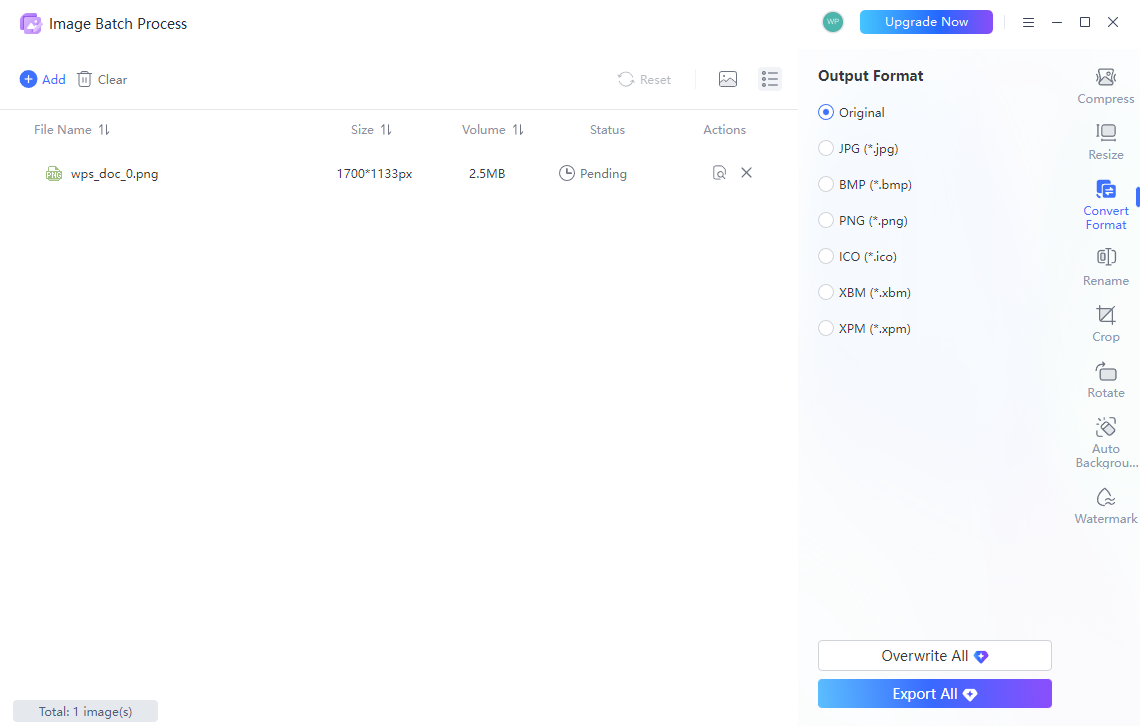Select XBM (*.xbm) output format

point(864,292)
